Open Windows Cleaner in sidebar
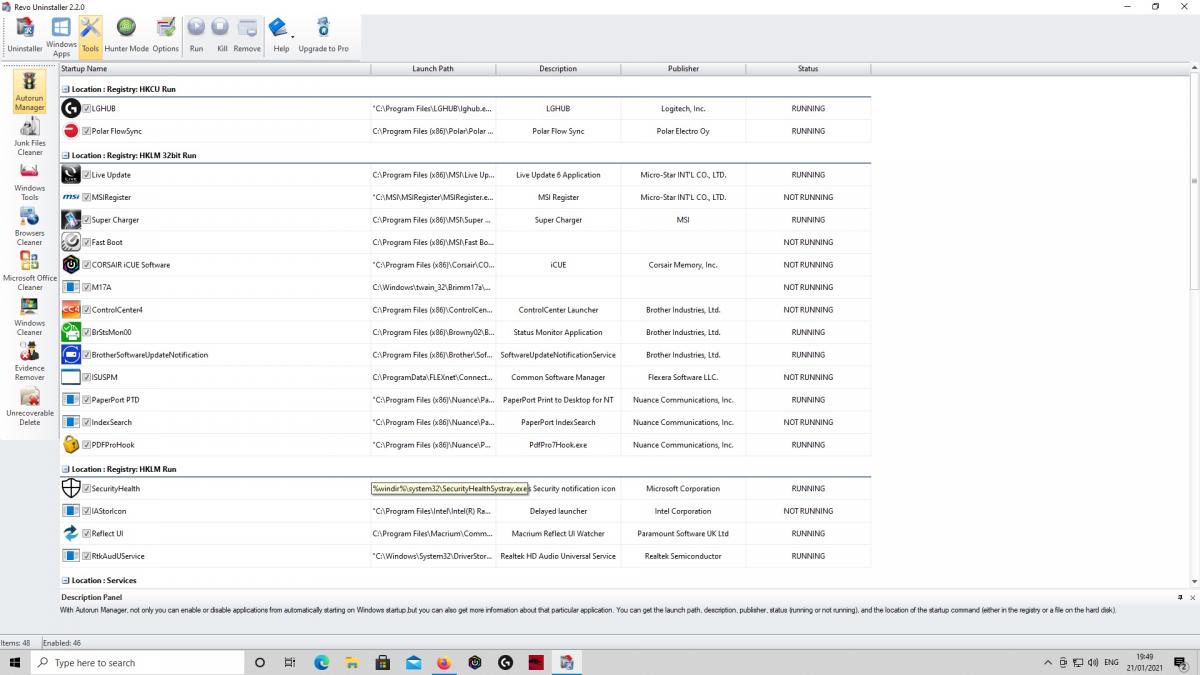The width and height of the screenshot is (1200, 675). [x=30, y=316]
